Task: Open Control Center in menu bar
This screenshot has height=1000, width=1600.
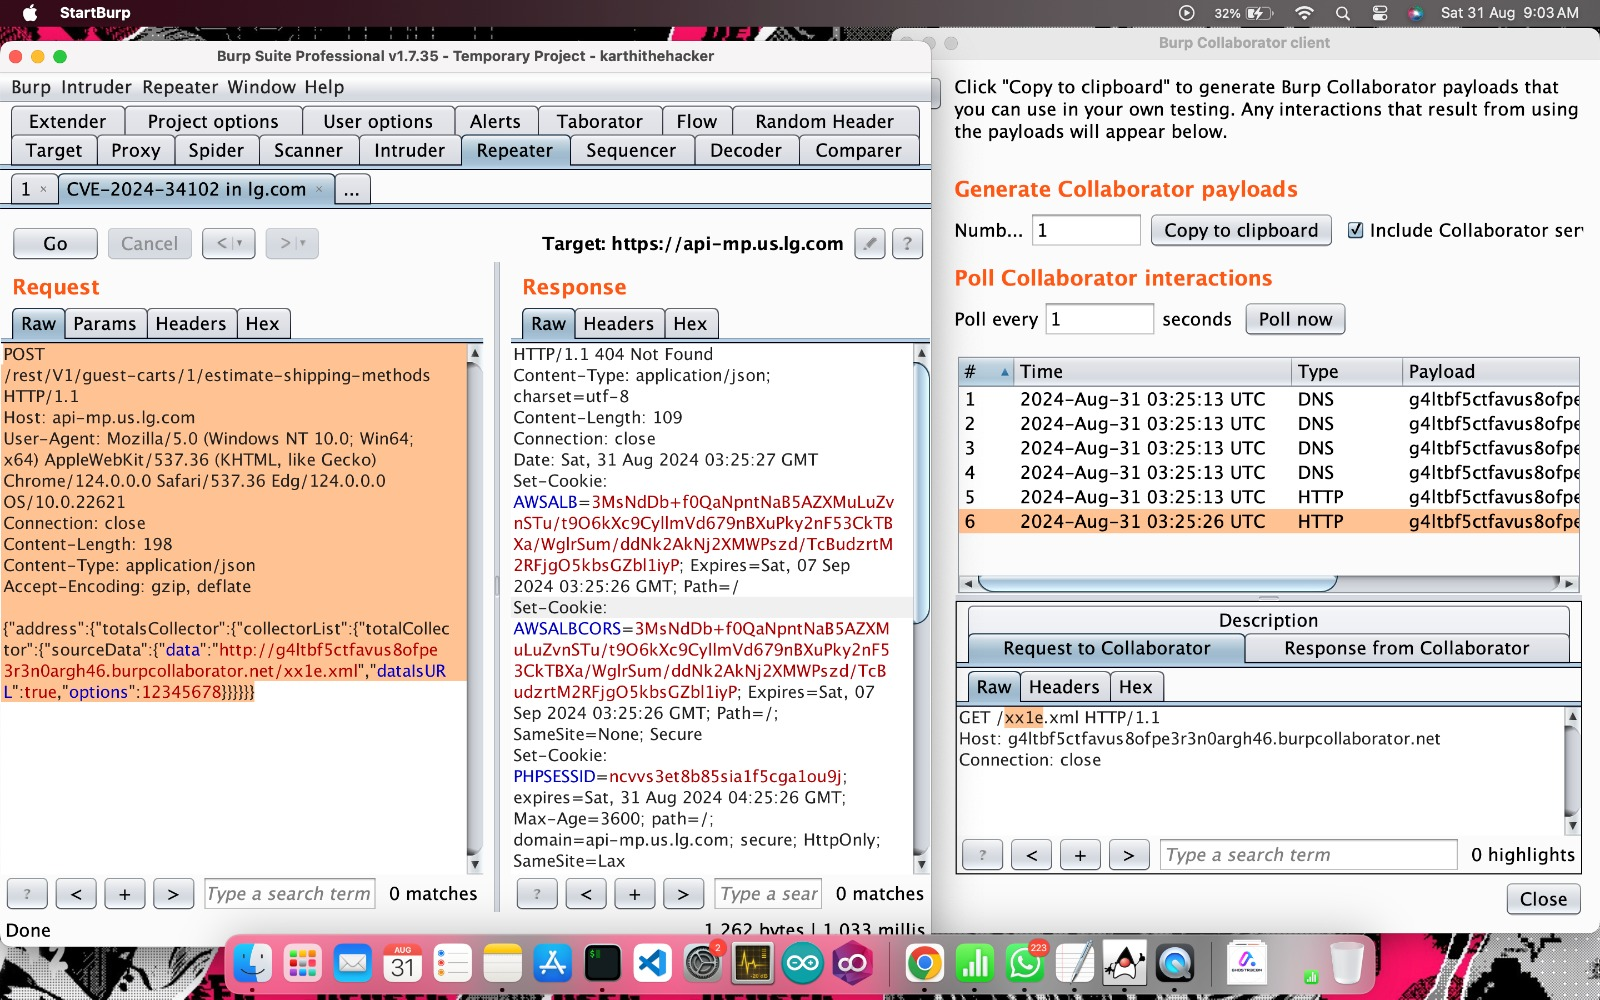Action: (1380, 13)
